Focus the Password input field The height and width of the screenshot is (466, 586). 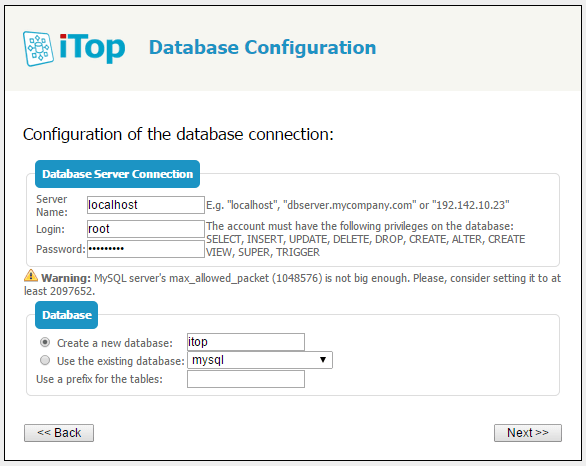(146, 249)
